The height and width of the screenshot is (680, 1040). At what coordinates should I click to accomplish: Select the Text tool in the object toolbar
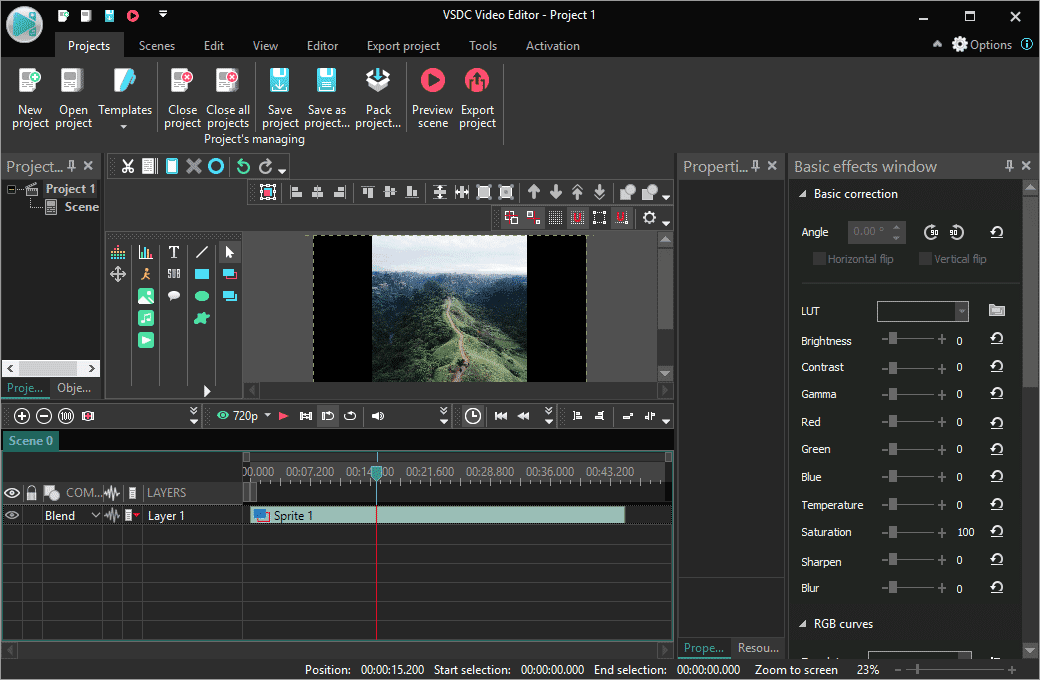(174, 252)
